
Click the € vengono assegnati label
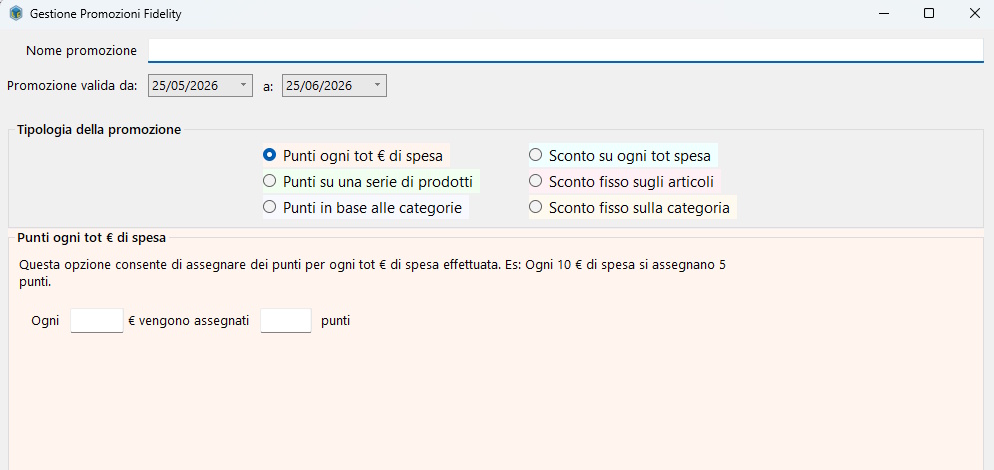coord(188,321)
